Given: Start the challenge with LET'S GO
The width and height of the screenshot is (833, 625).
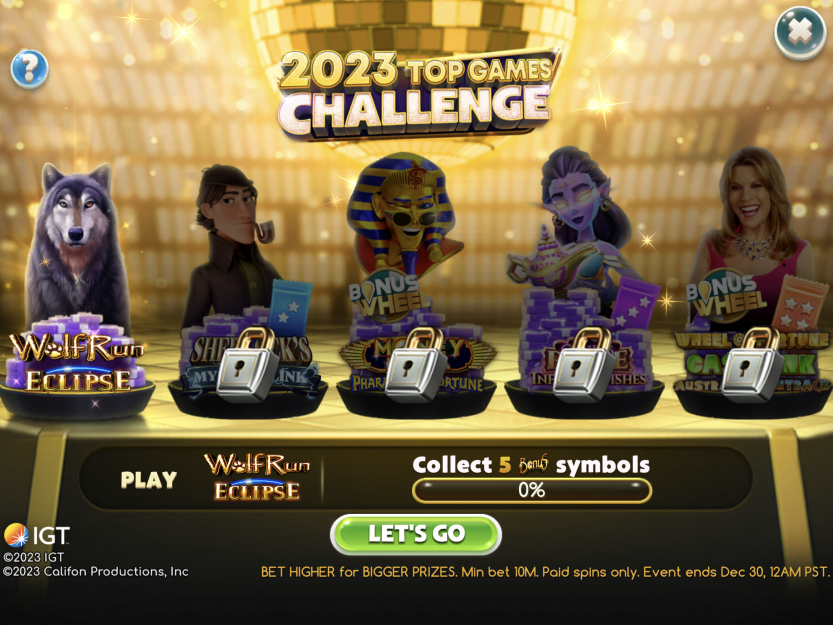Looking at the screenshot, I should coord(416,534).
